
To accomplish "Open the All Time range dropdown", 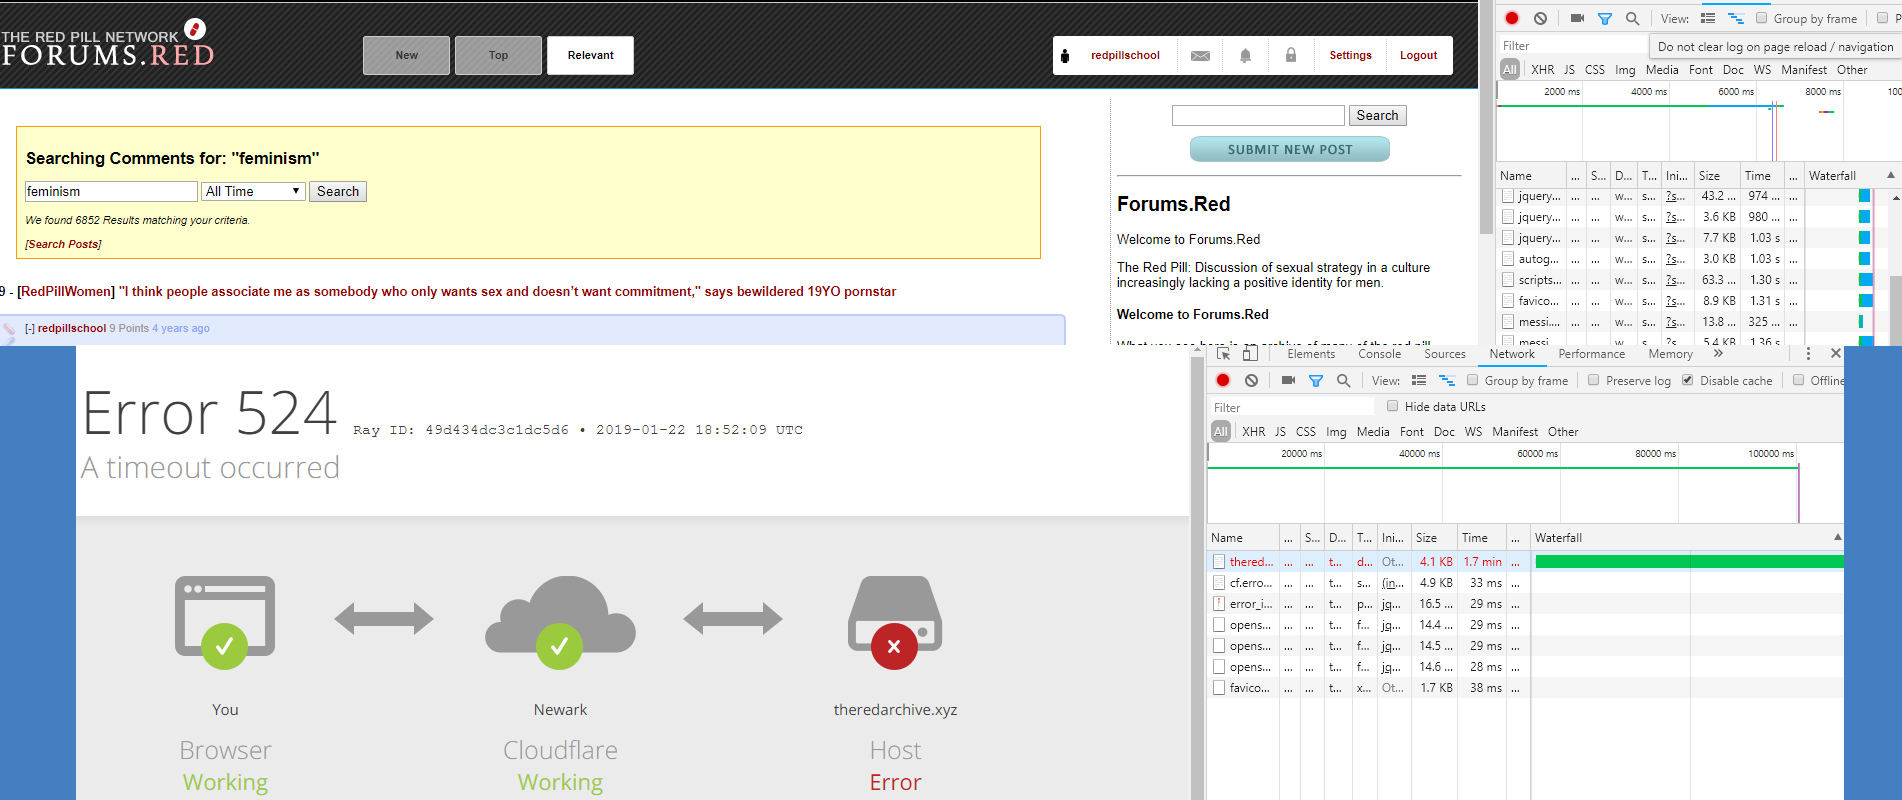I will 253,191.
